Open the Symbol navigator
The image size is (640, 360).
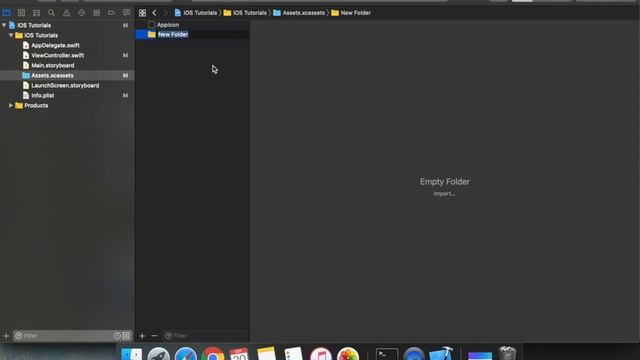click(x=36, y=13)
